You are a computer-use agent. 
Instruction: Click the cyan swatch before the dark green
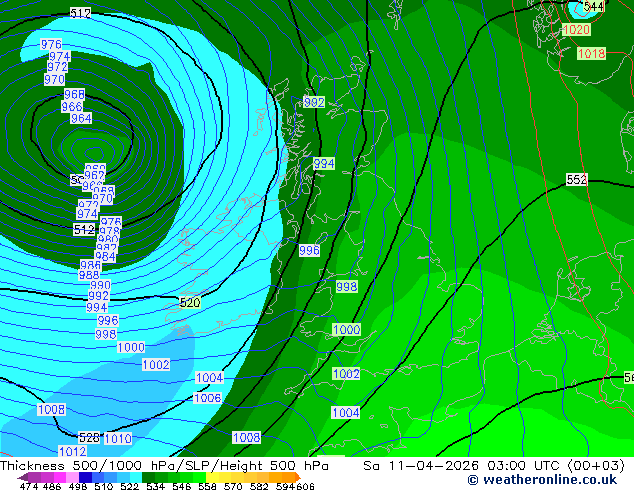136,477
